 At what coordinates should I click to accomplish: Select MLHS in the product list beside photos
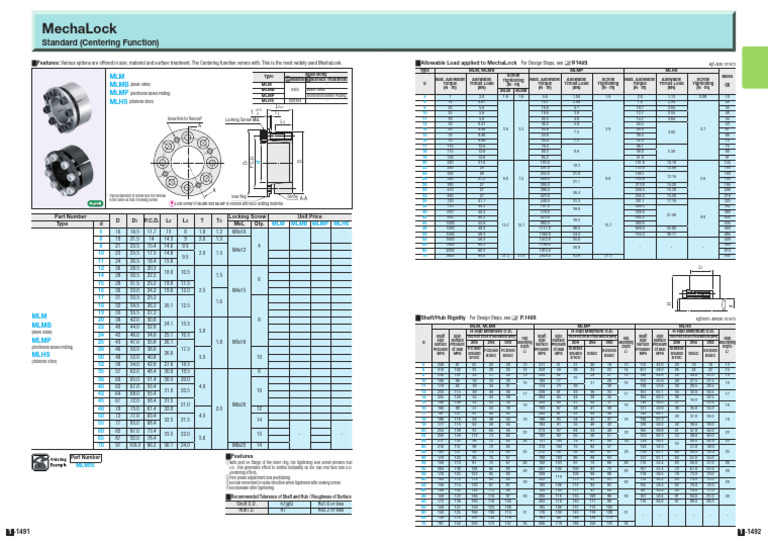coord(119,101)
